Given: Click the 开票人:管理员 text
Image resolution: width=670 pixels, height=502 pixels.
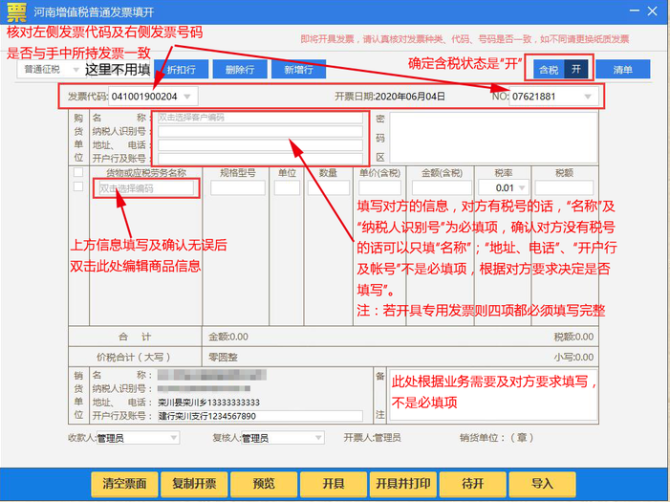Looking at the screenshot, I should point(372,437).
